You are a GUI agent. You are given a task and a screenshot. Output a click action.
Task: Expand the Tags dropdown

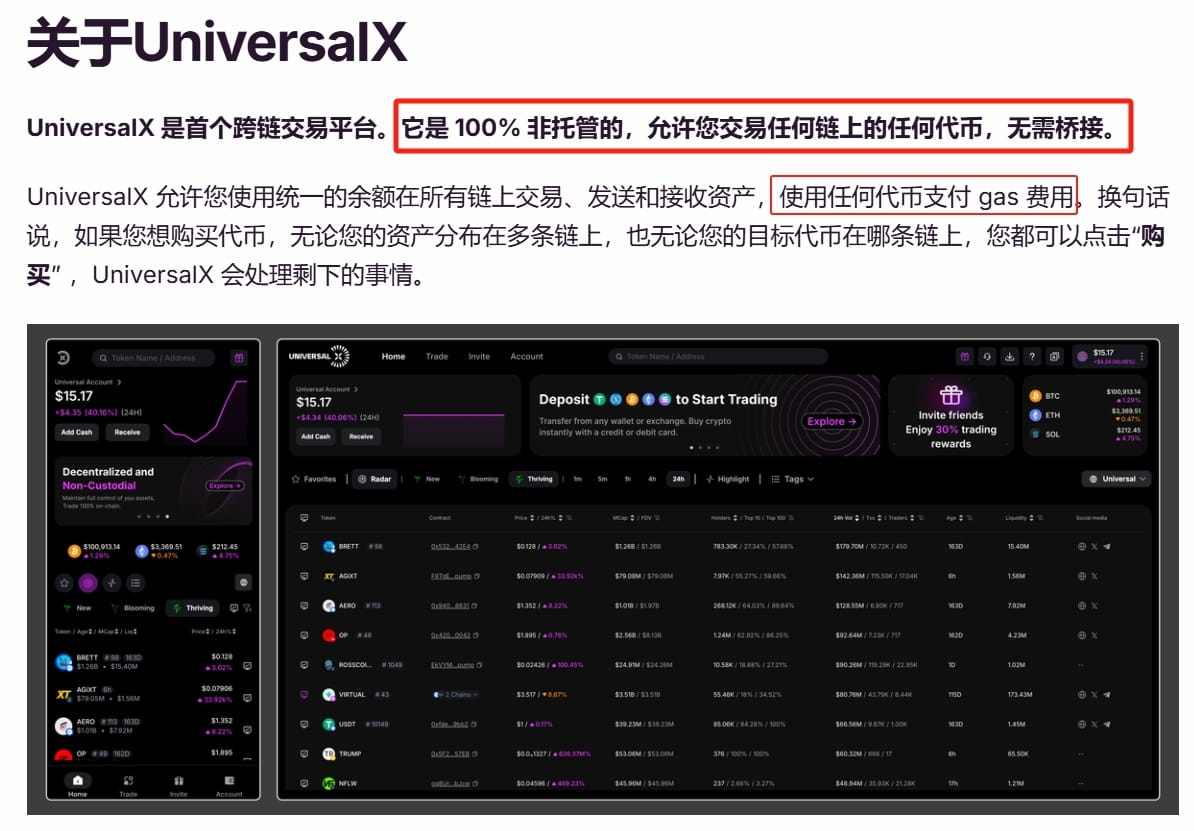[793, 479]
